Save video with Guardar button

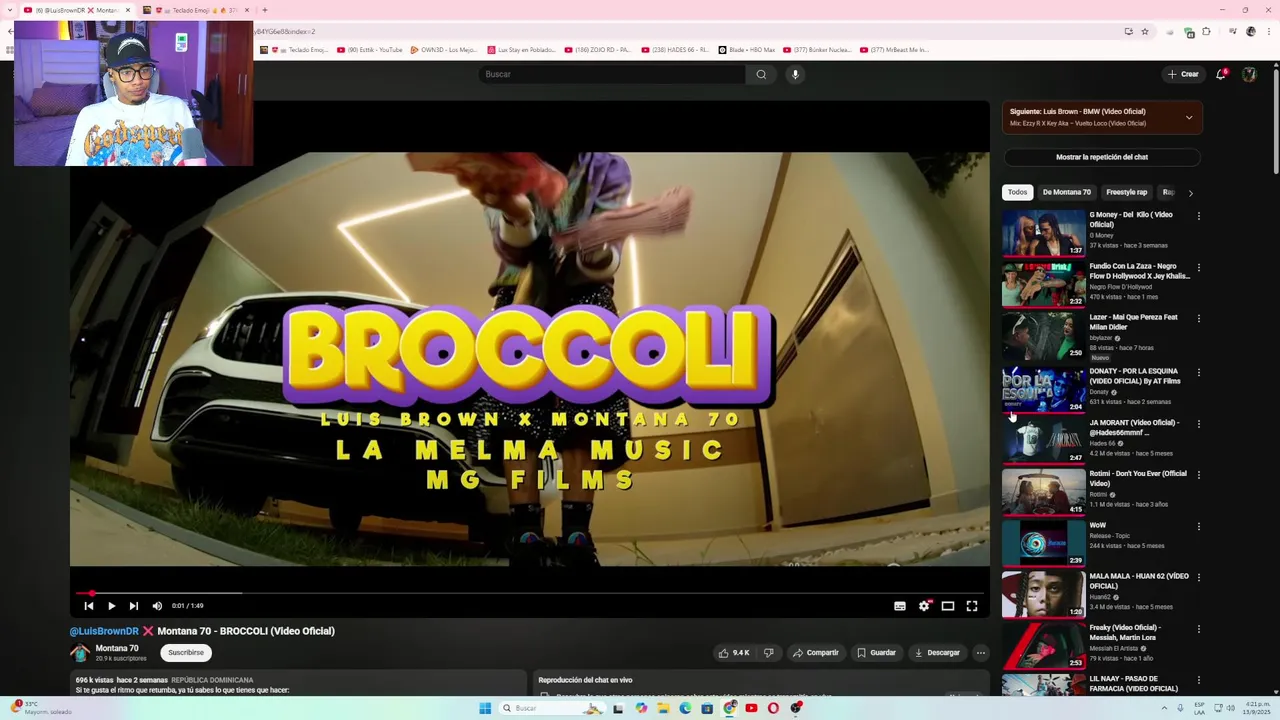pyautogui.click(x=876, y=653)
